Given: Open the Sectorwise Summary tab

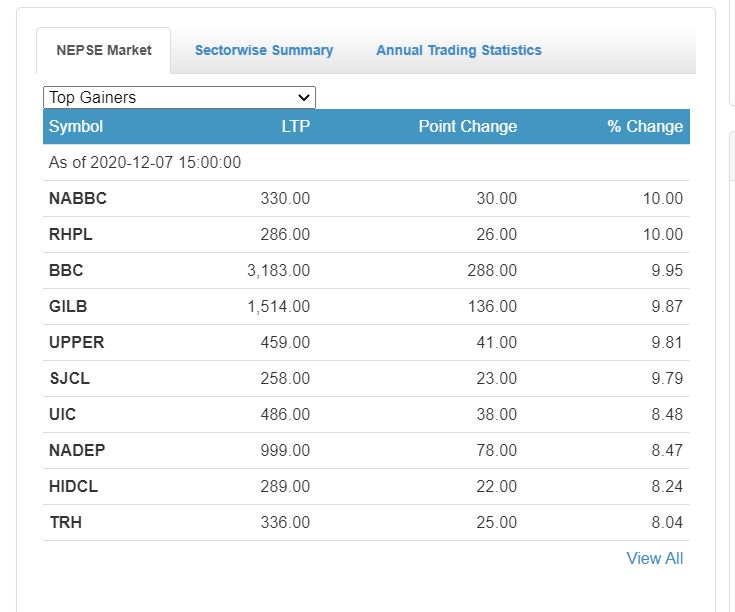Looking at the screenshot, I should 264,50.
